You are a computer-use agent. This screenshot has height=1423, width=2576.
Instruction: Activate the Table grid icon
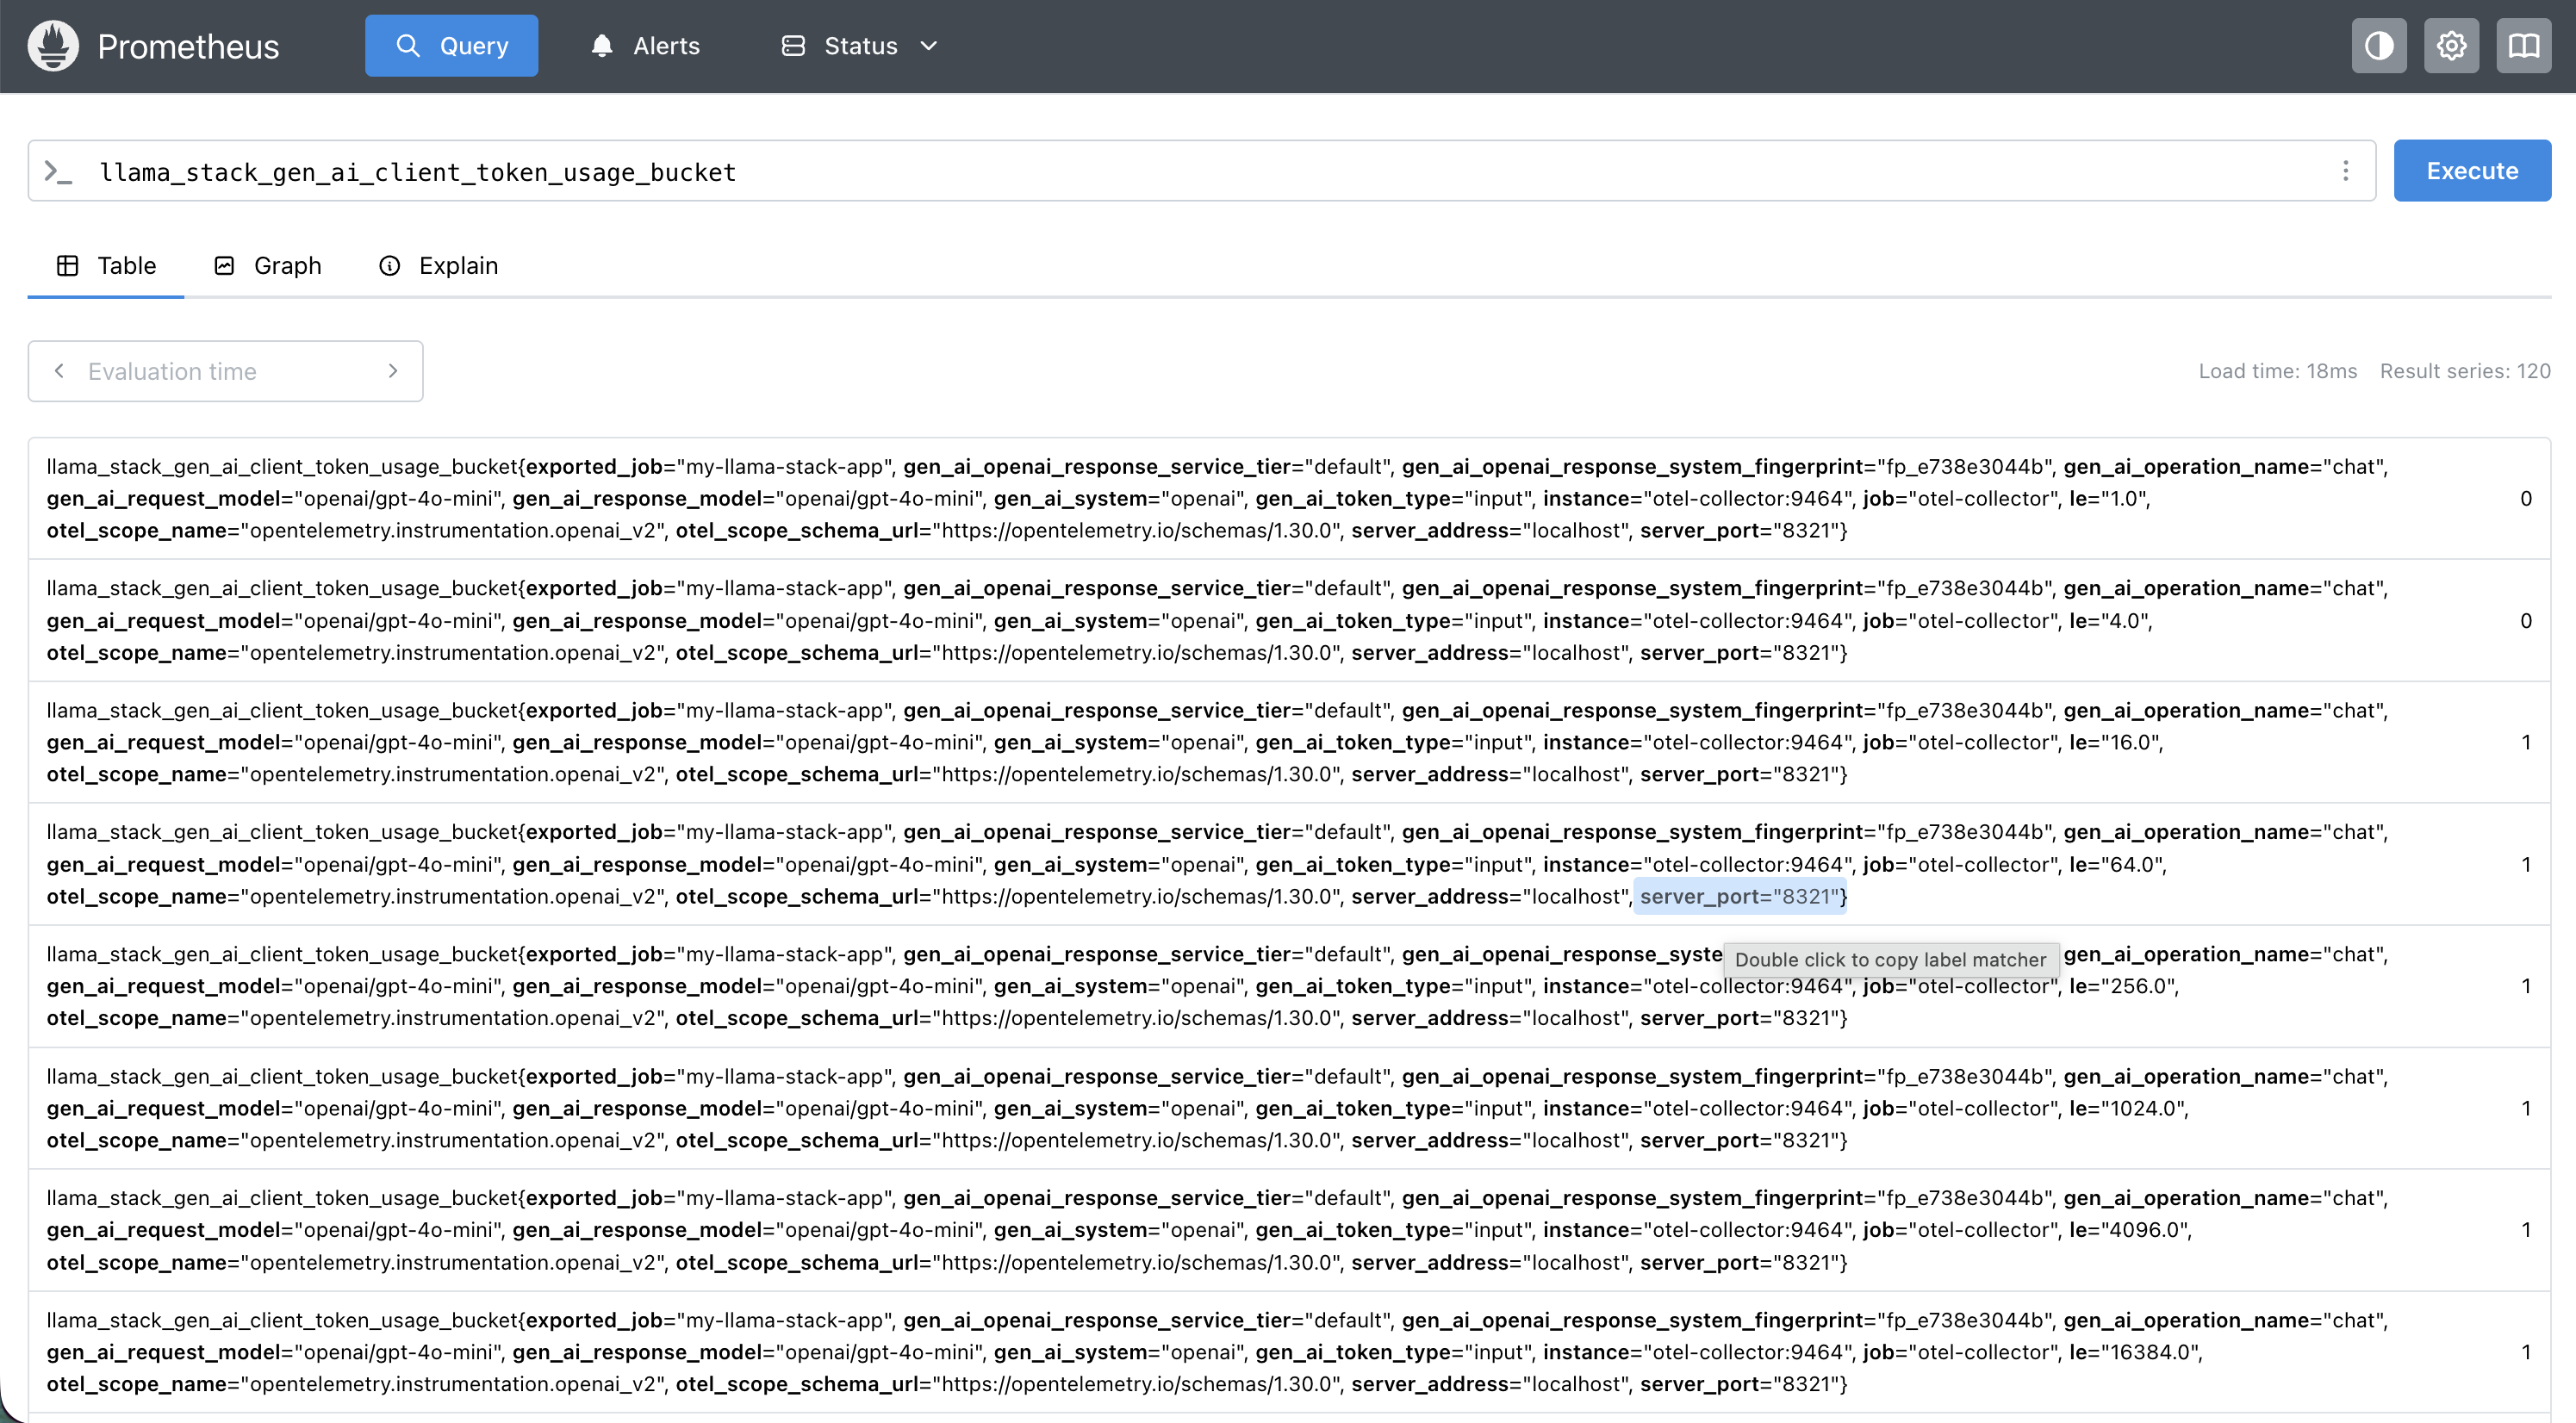coord(66,265)
